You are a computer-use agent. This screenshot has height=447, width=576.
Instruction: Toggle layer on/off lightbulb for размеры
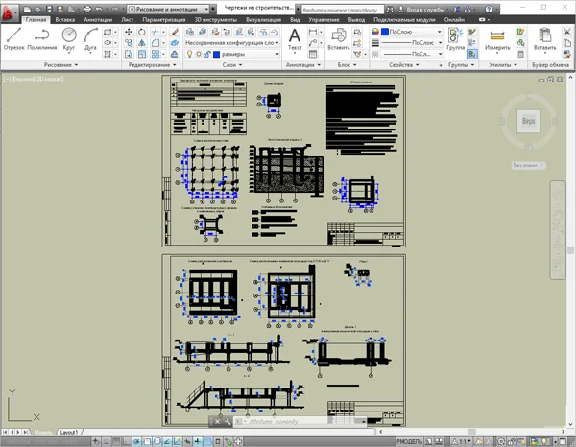pyautogui.click(x=190, y=54)
